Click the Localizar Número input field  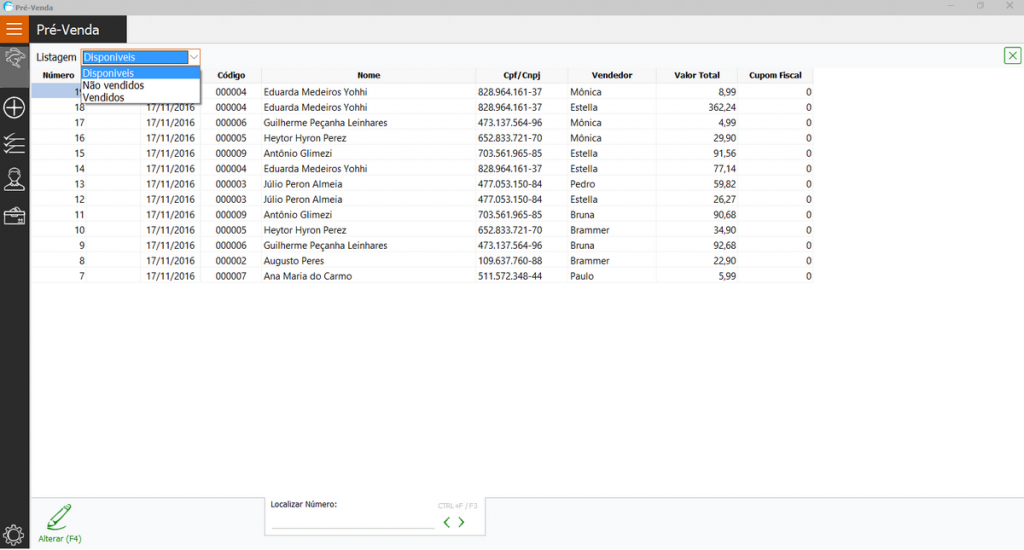353,521
